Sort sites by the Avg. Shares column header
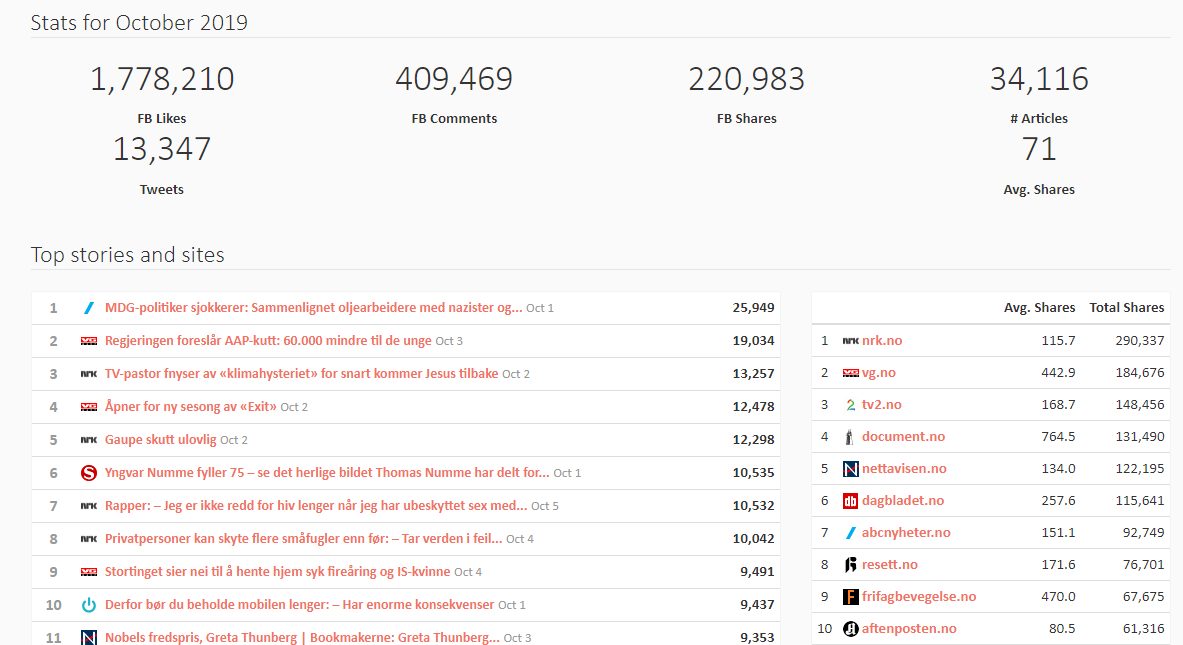Viewport: 1183px width, 645px height. point(1039,308)
